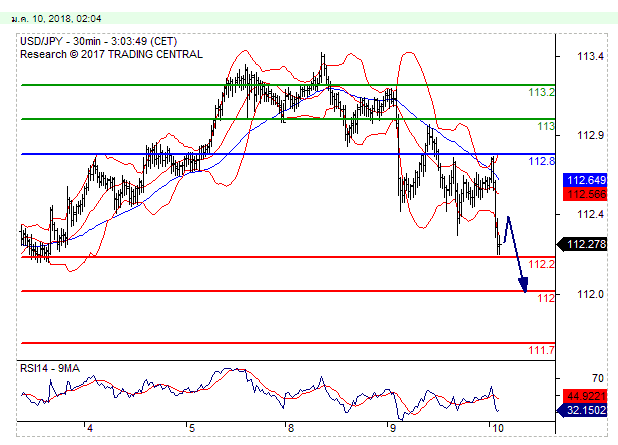Image resolution: width=618 pixels, height=445 pixels.
Task: Click the green 113 resistance label
Action: click(x=546, y=126)
